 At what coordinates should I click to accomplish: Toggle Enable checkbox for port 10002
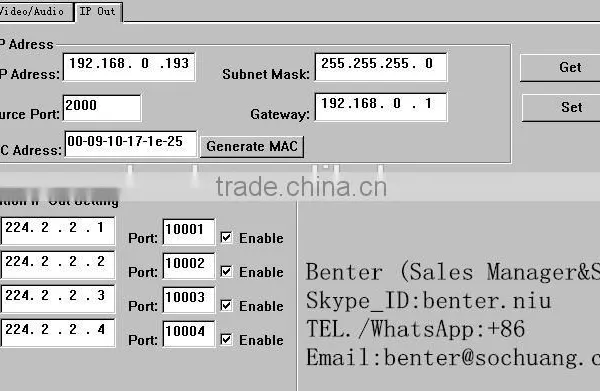pyautogui.click(x=226, y=272)
